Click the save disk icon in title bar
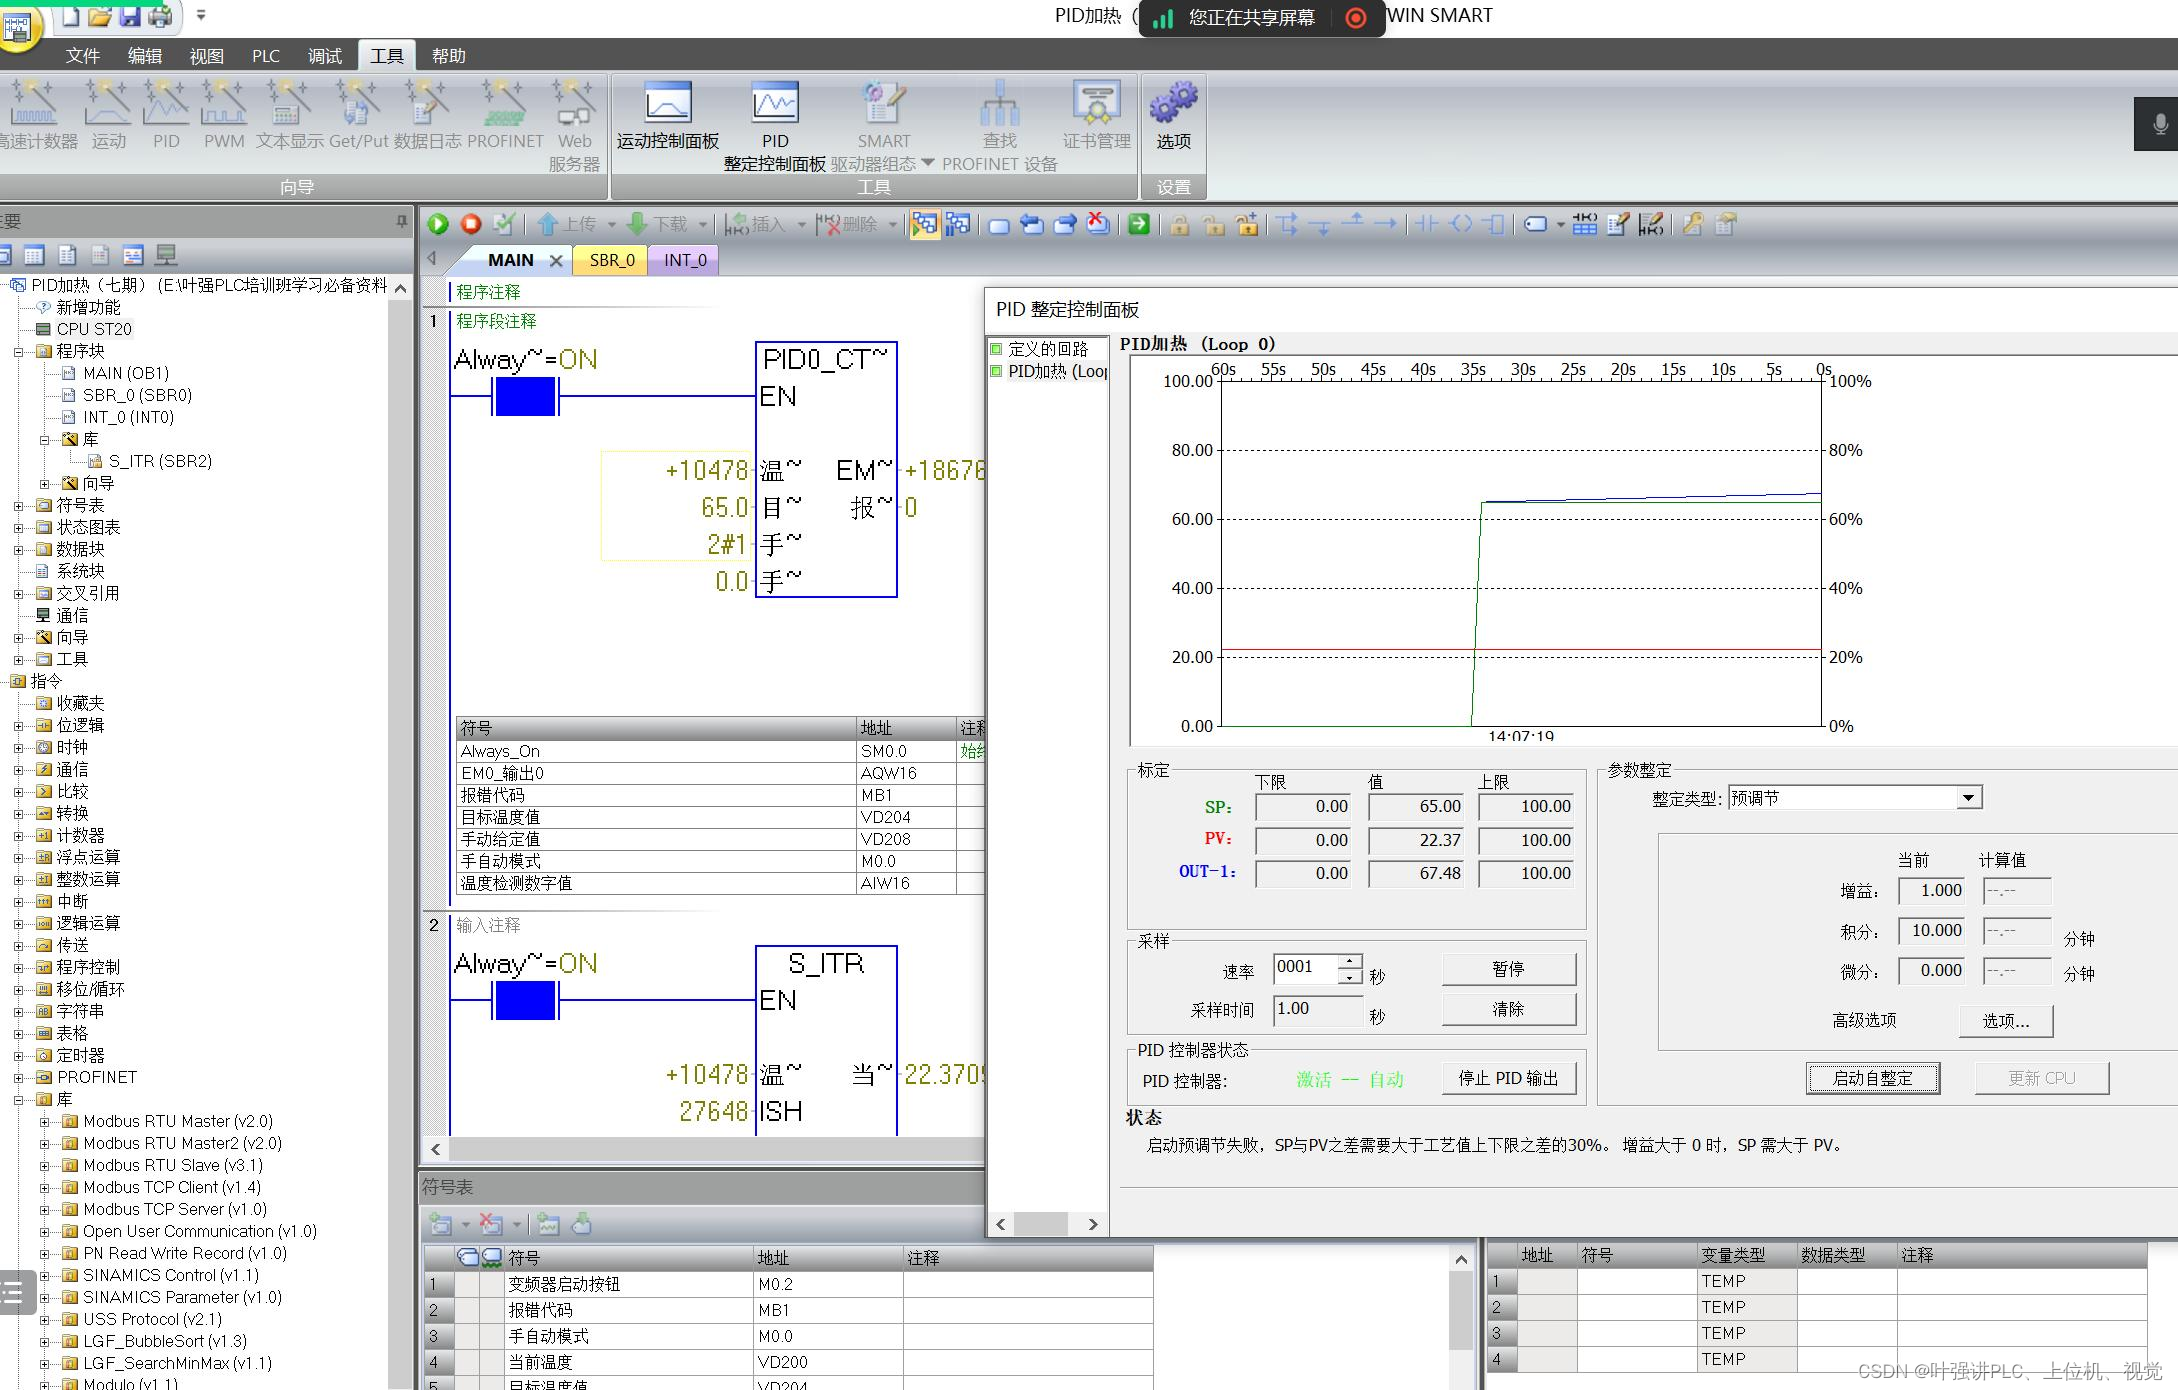Viewport: 2178px width, 1390px height. coord(130,16)
